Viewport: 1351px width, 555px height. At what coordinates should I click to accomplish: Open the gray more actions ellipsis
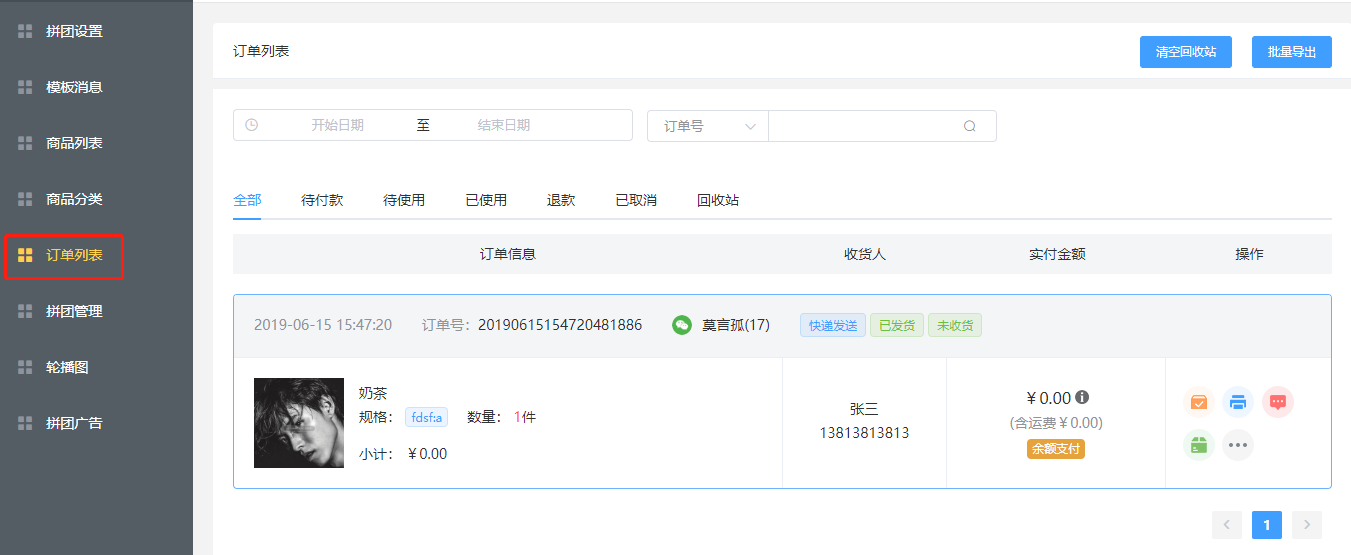coord(1238,445)
